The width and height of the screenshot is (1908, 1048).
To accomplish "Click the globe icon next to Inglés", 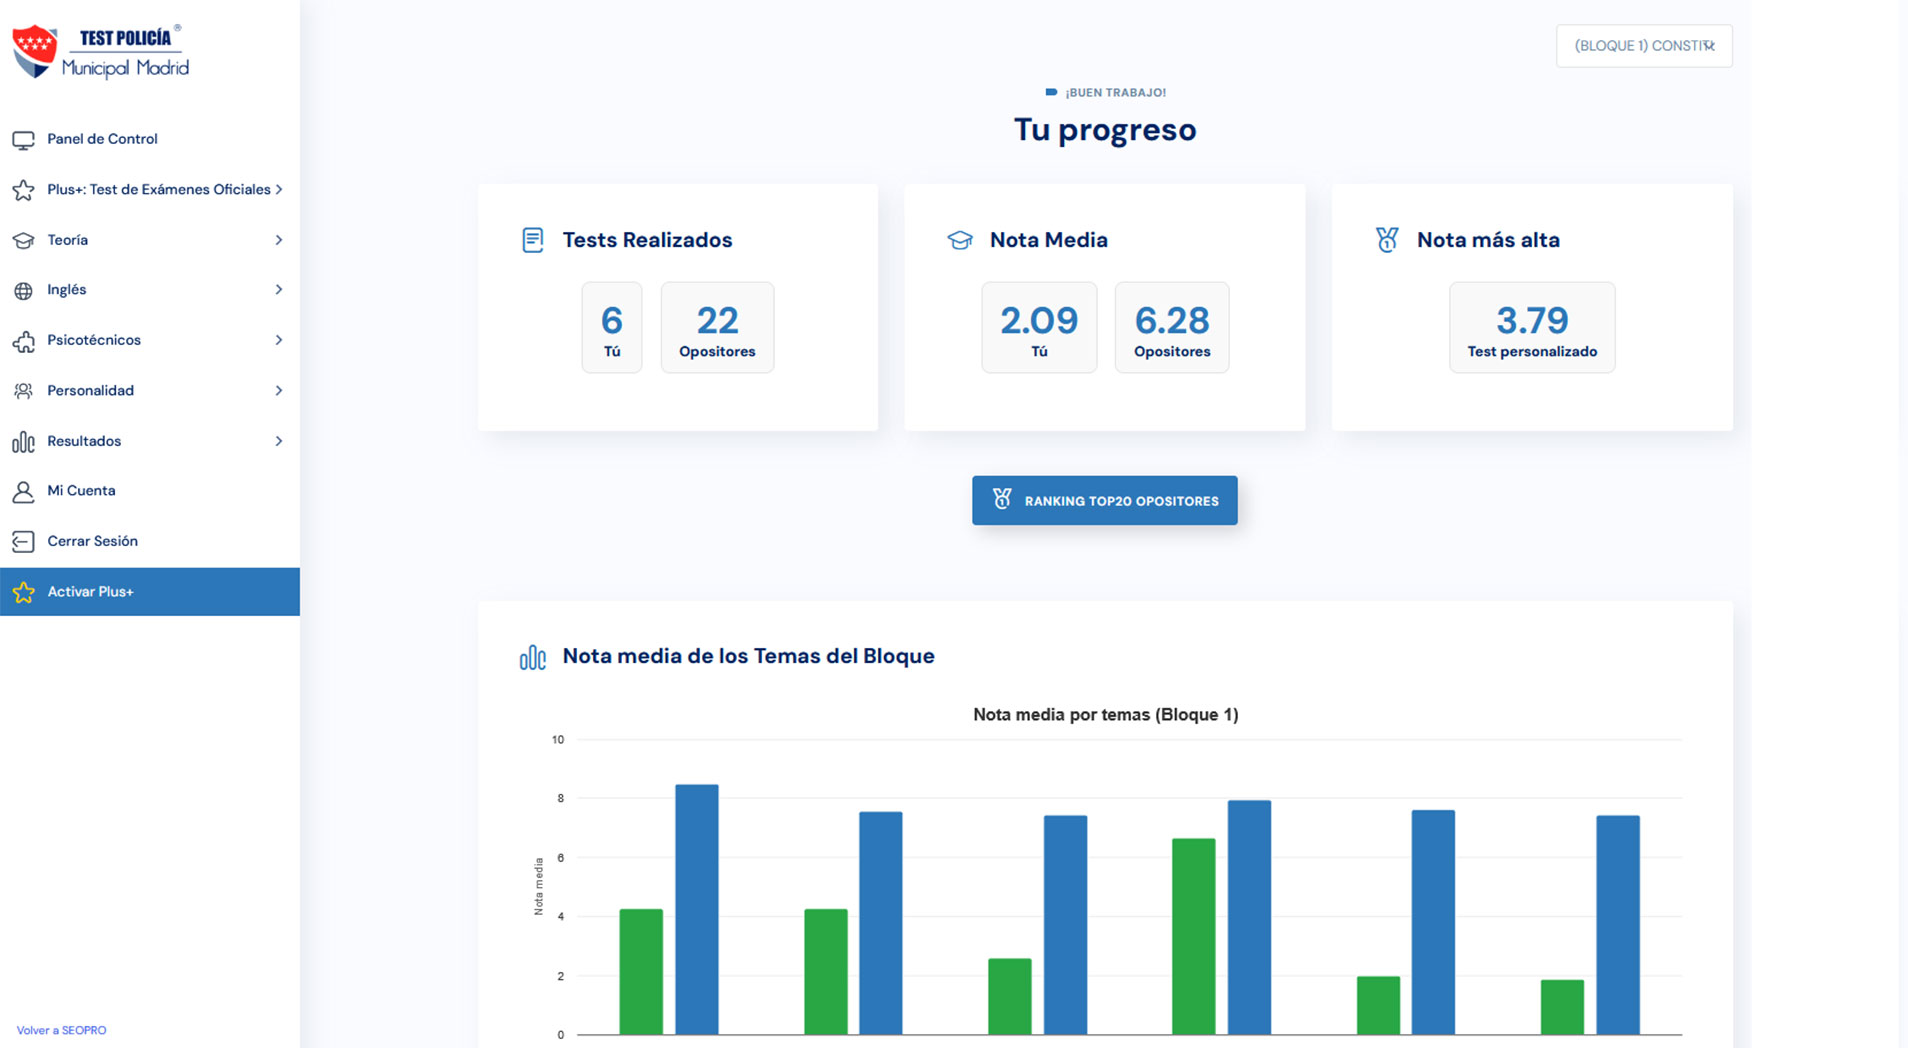I will click(x=23, y=291).
